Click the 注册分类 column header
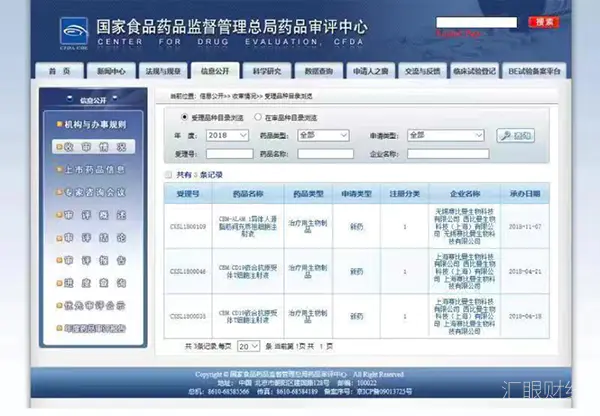This screenshot has height=416, width=600. (x=404, y=194)
